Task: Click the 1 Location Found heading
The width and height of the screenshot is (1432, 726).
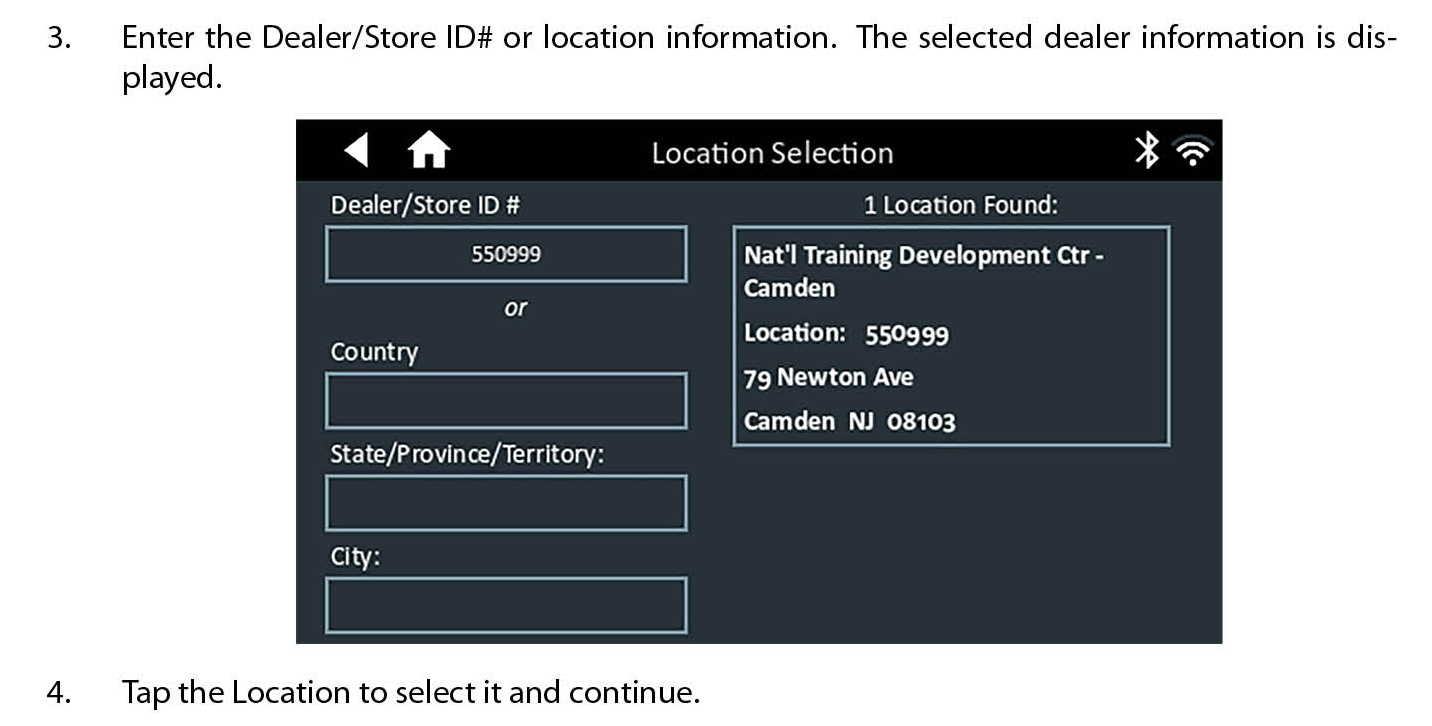Action: click(x=960, y=205)
